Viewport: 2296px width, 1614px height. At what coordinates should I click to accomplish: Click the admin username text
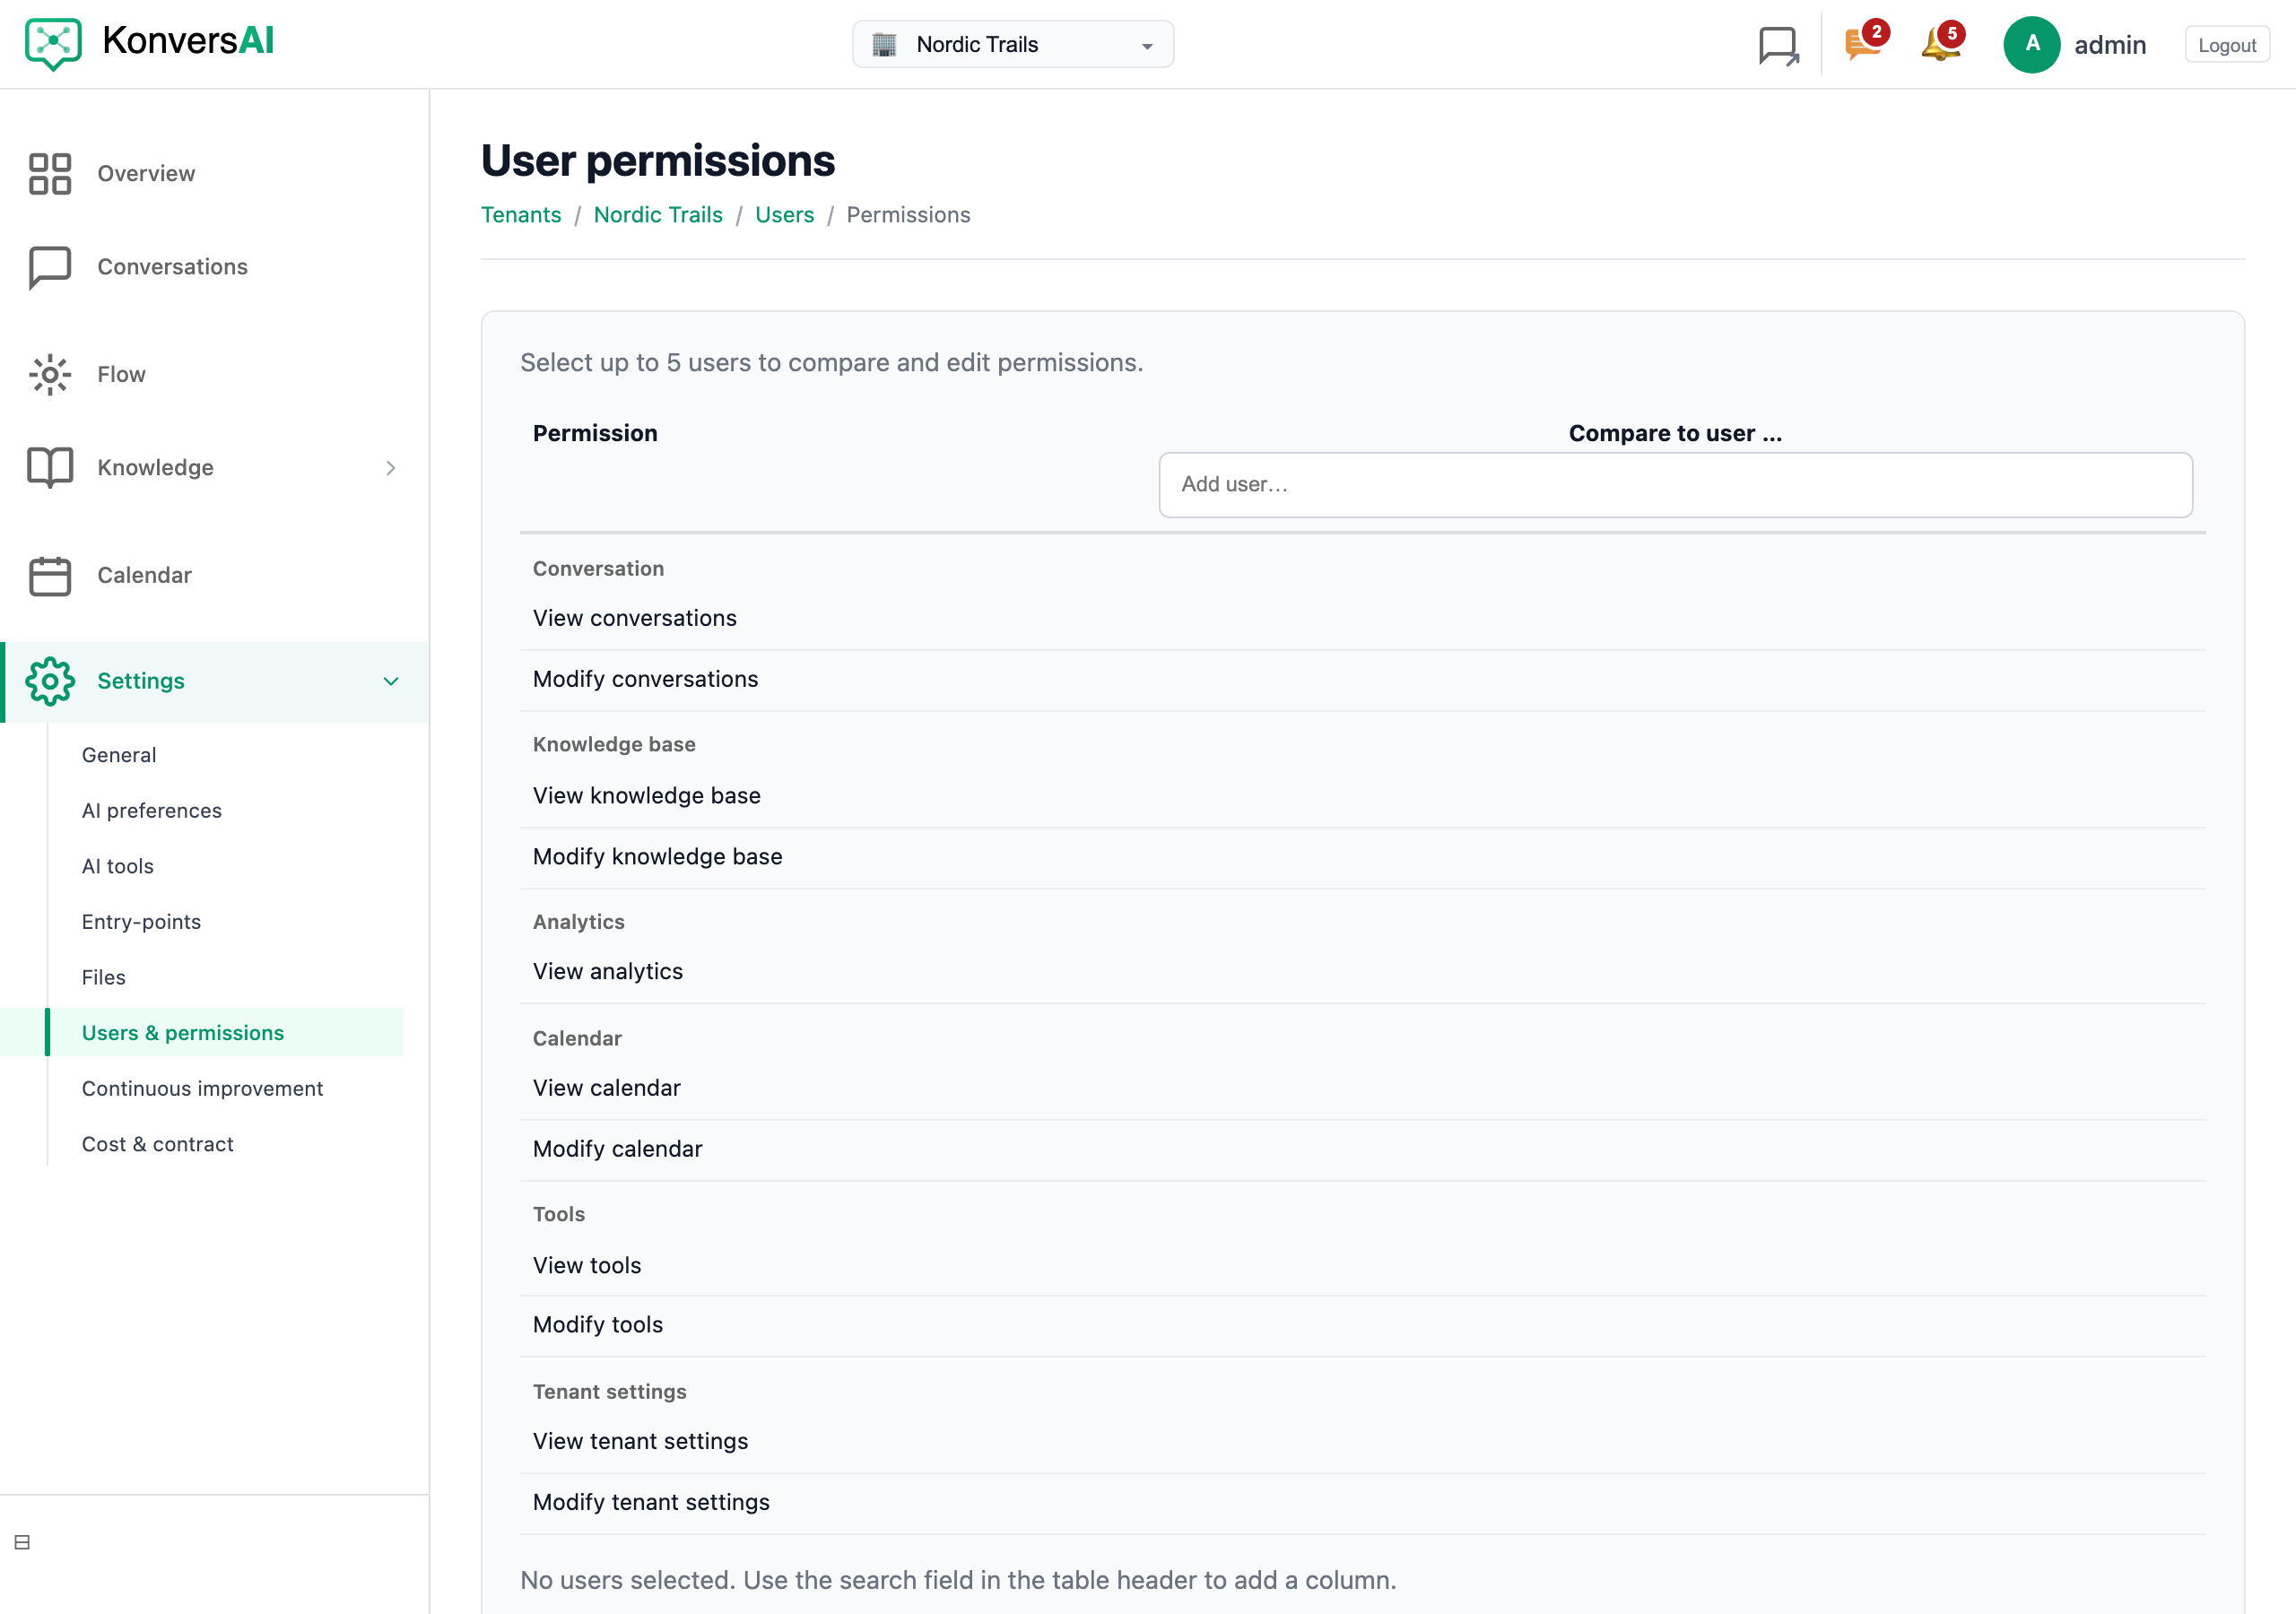[x=2110, y=45]
